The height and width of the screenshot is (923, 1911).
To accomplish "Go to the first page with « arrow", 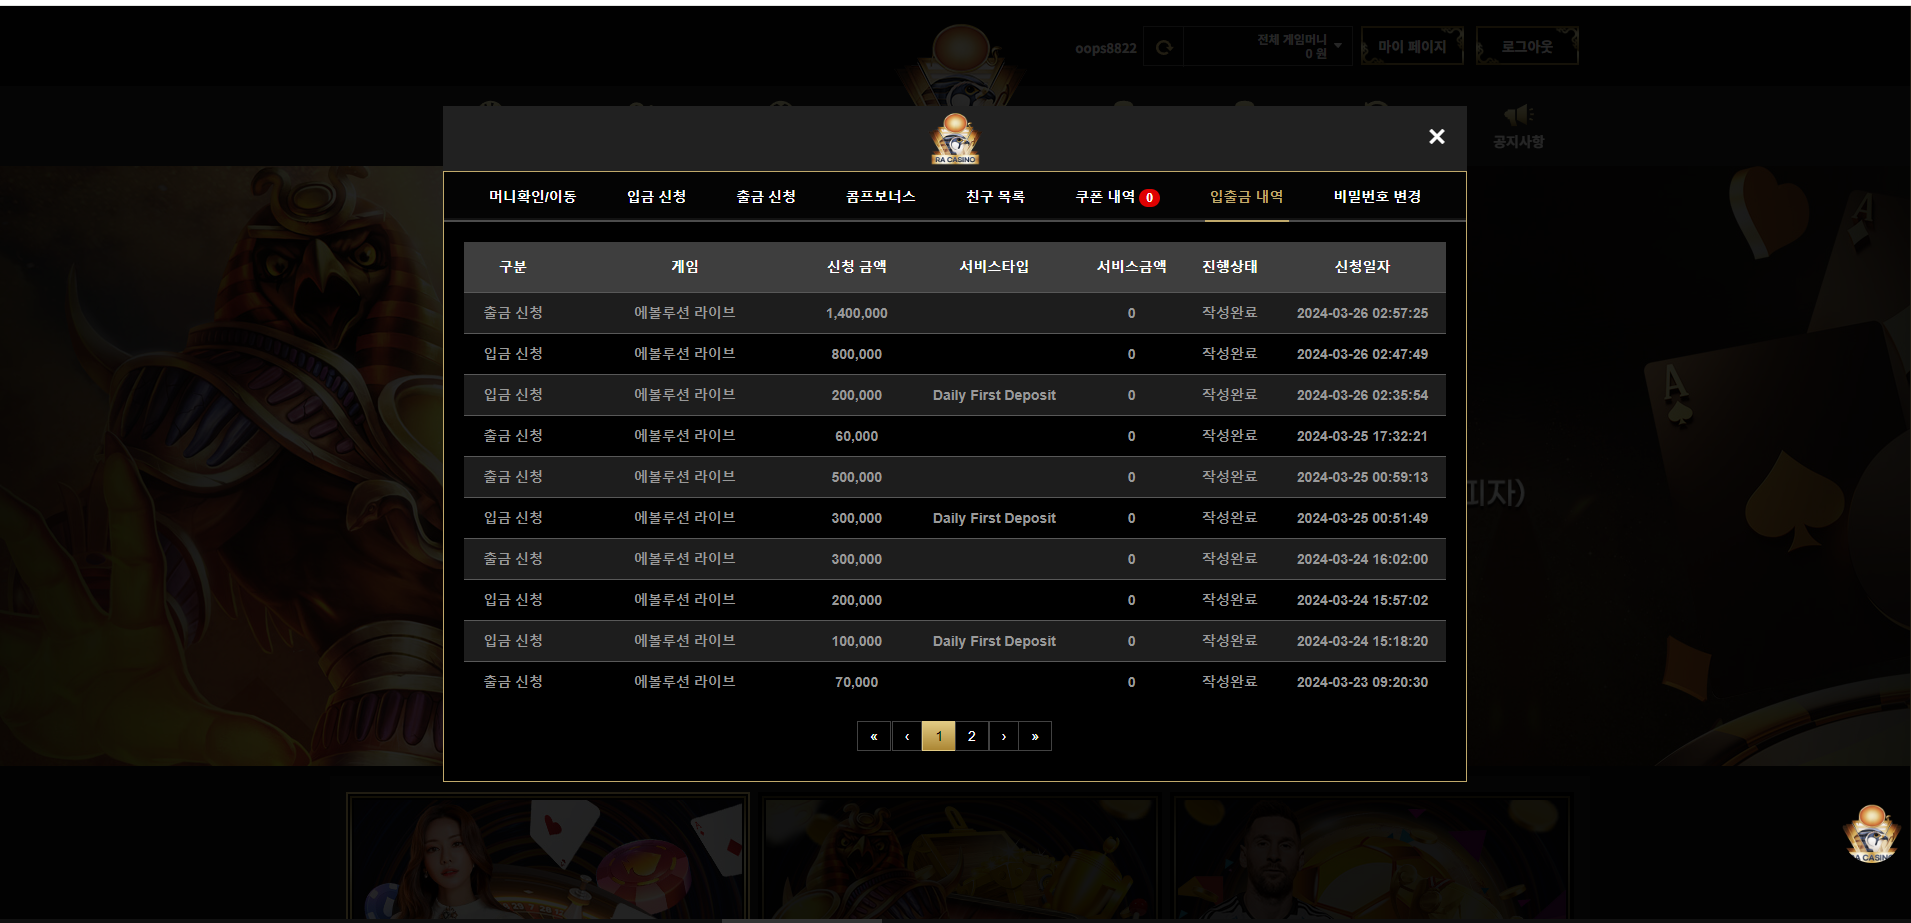I will (x=874, y=736).
